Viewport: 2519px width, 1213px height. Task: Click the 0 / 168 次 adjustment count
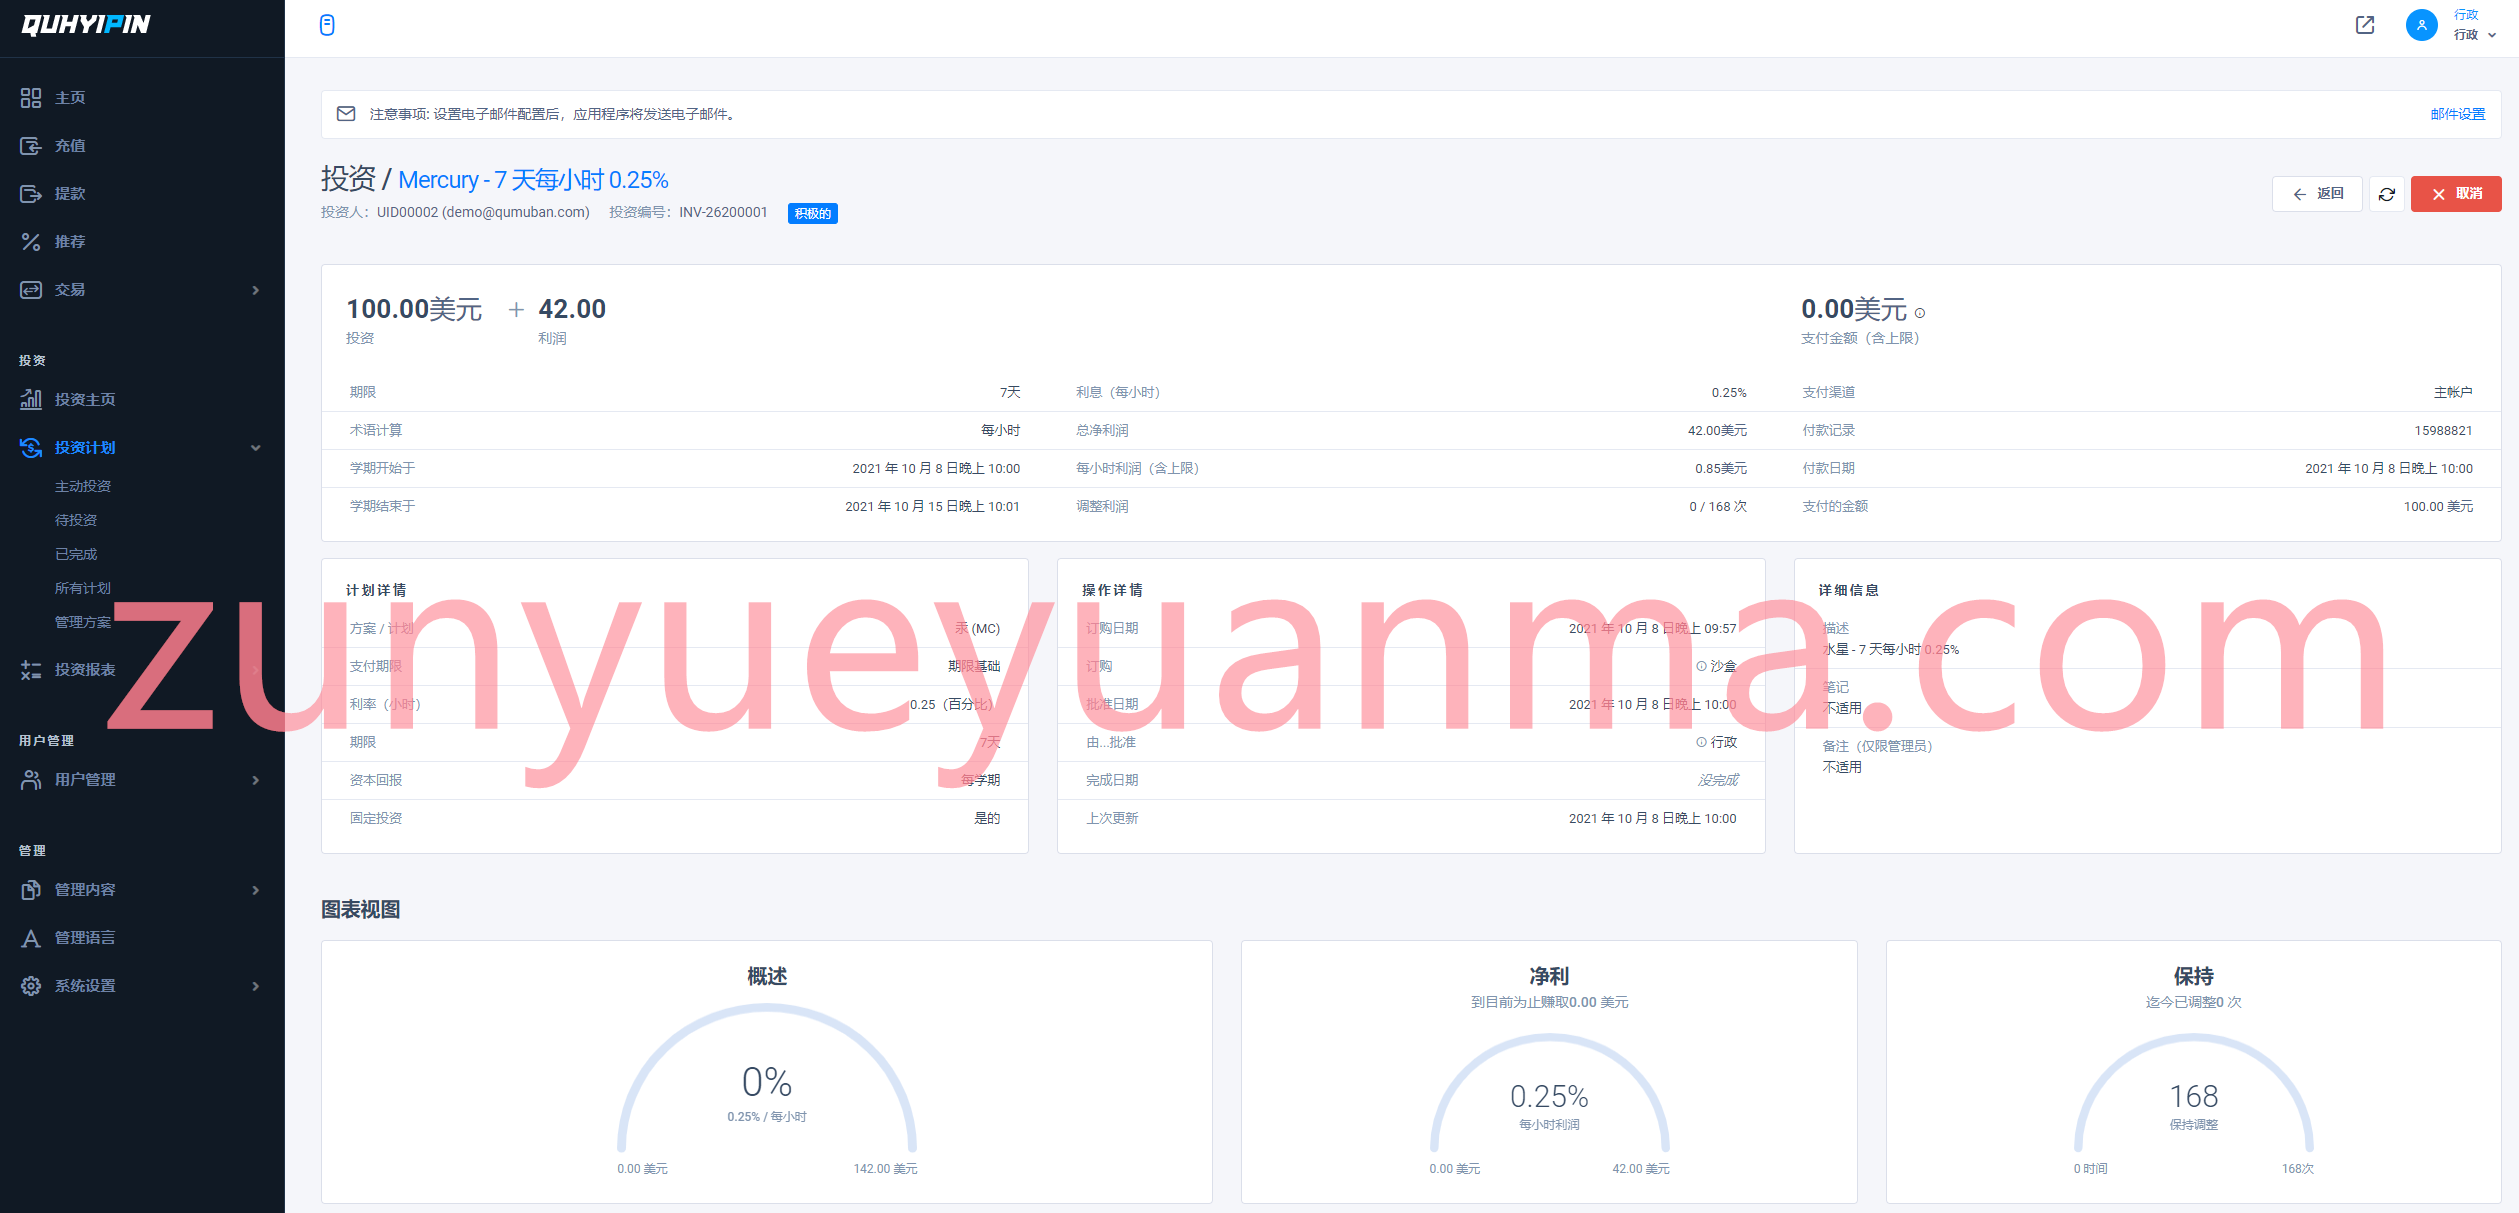click(x=1718, y=506)
